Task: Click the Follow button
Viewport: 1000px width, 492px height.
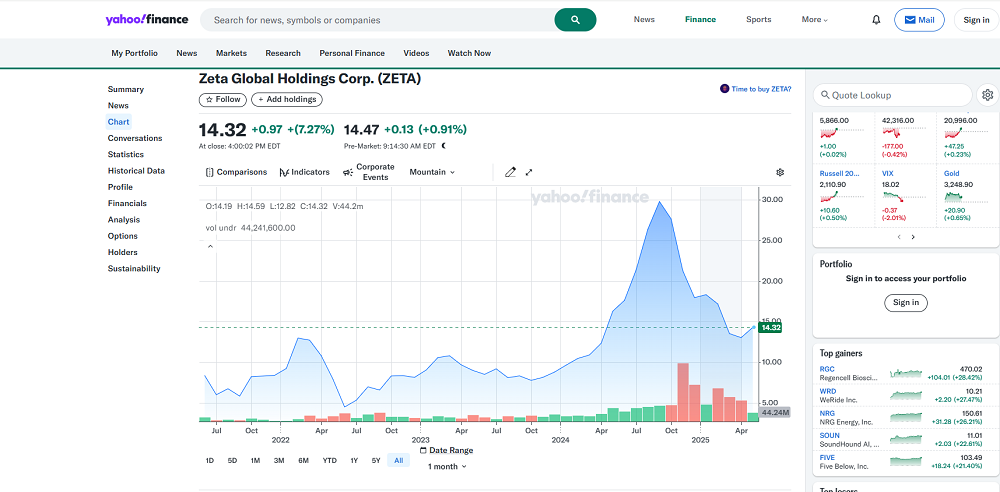Action: coord(222,99)
